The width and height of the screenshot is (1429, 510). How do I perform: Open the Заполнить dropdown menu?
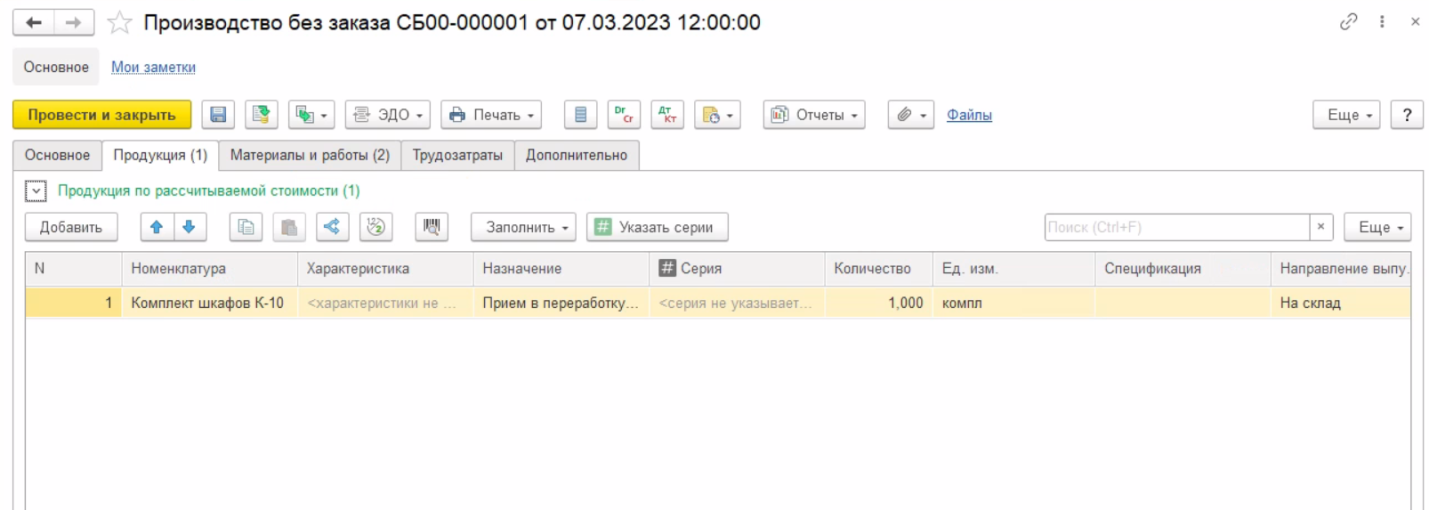click(523, 227)
